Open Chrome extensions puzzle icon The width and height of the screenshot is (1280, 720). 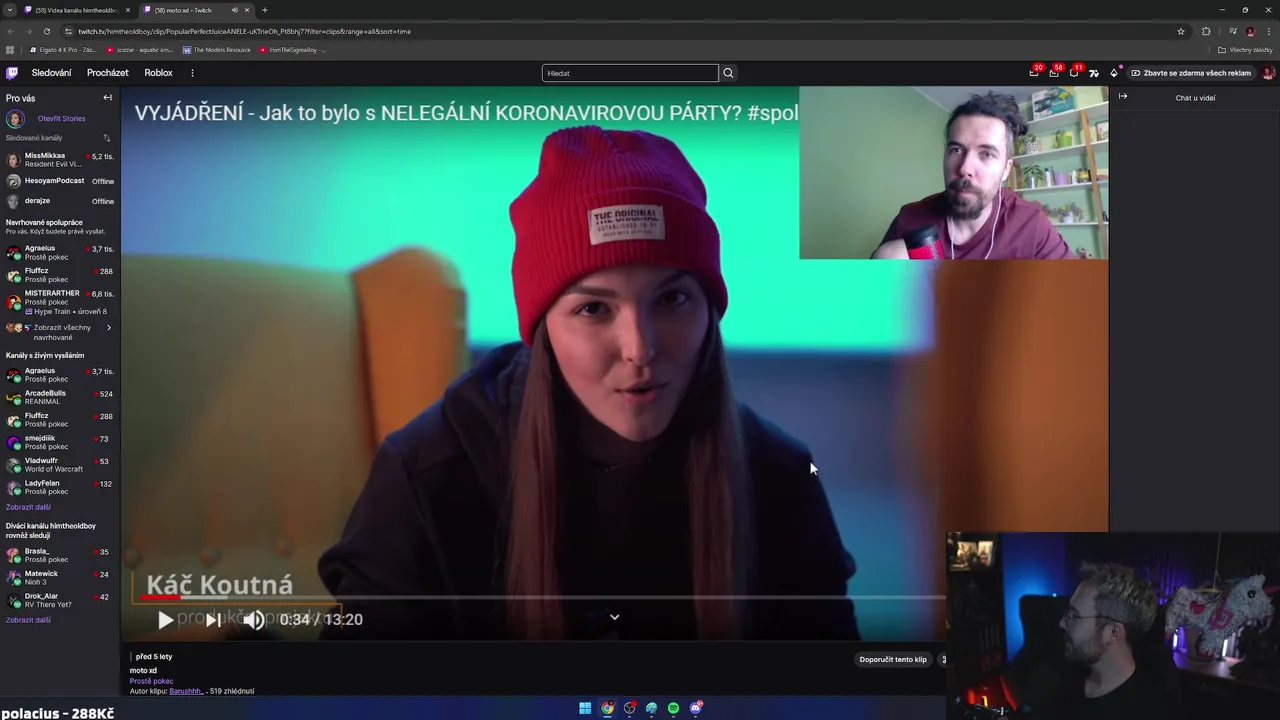click(1206, 31)
